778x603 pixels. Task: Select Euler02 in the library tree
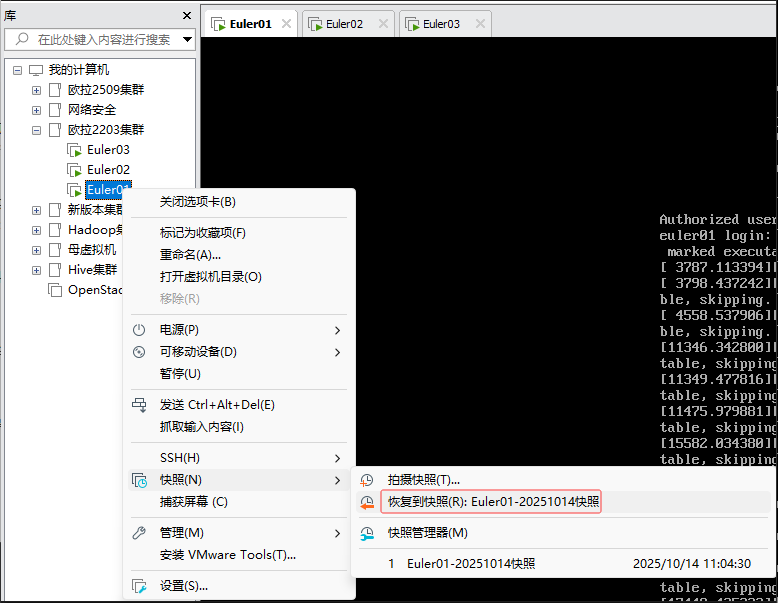[108, 170]
